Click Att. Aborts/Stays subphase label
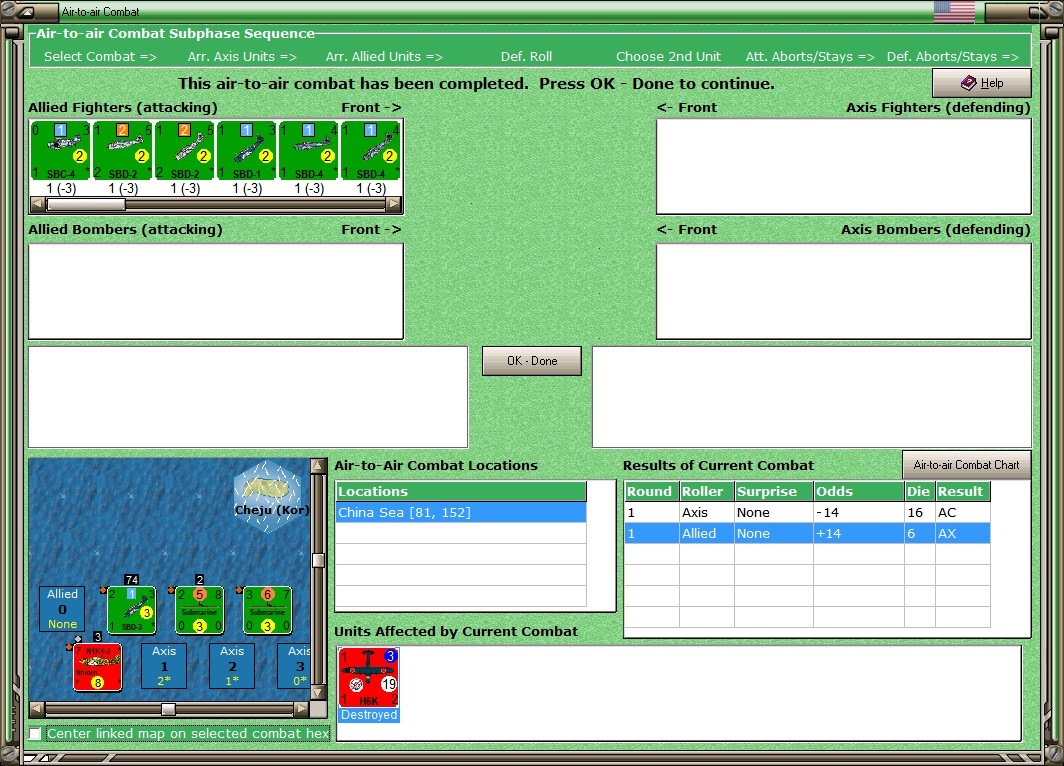Viewport: 1064px width, 766px height. point(810,57)
